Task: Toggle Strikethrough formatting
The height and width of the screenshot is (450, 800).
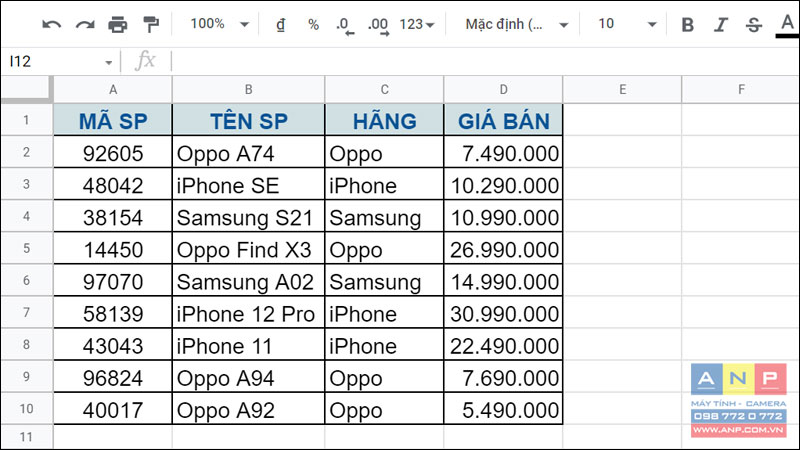Action: click(x=754, y=24)
